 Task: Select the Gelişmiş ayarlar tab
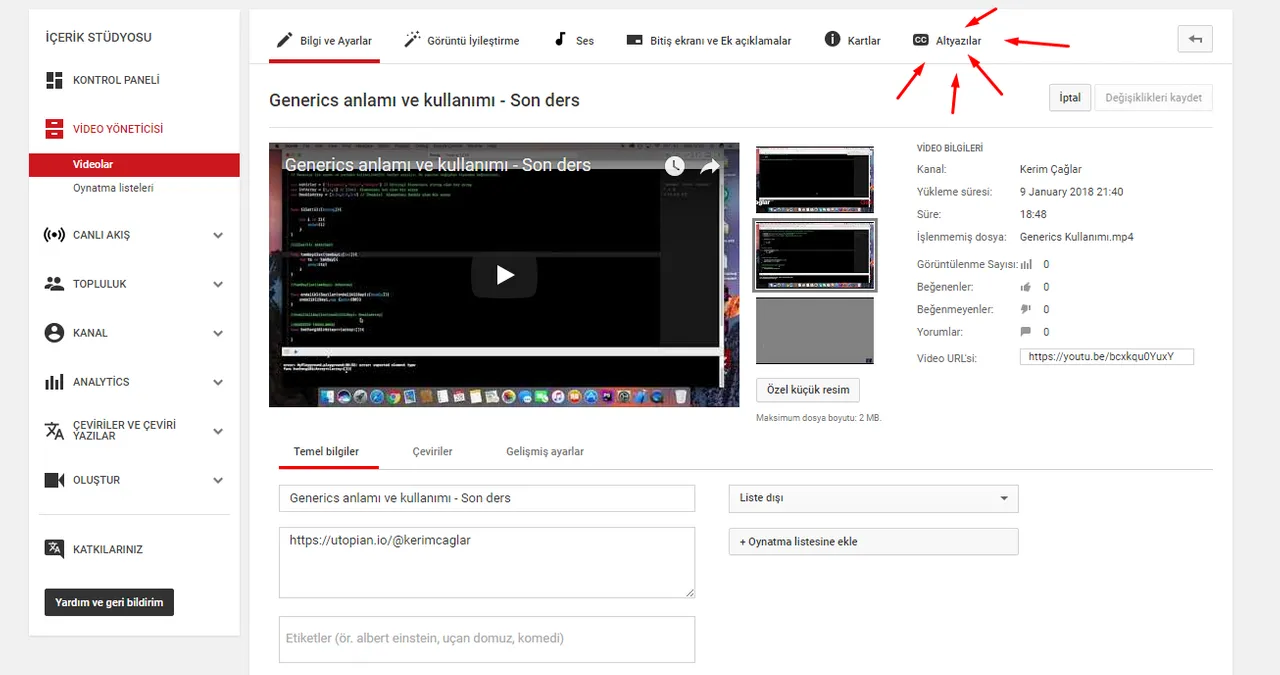point(545,451)
